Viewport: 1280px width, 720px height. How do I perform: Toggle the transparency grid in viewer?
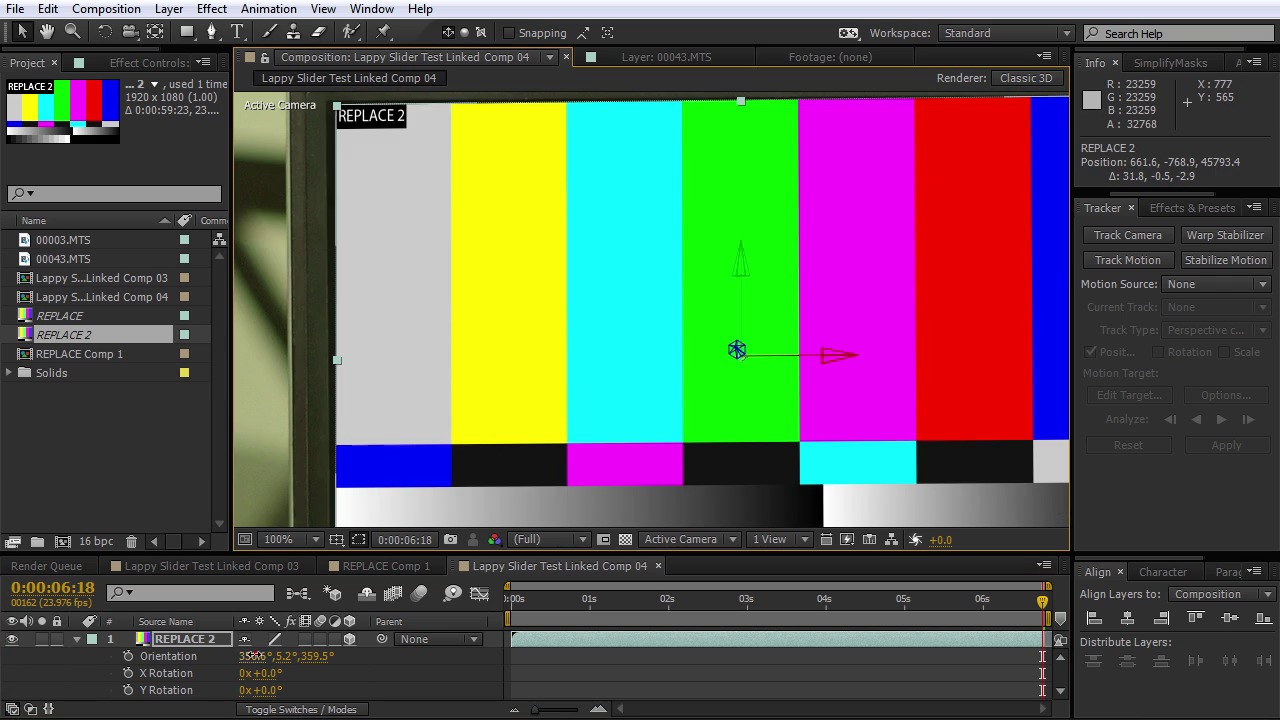[x=625, y=540]
